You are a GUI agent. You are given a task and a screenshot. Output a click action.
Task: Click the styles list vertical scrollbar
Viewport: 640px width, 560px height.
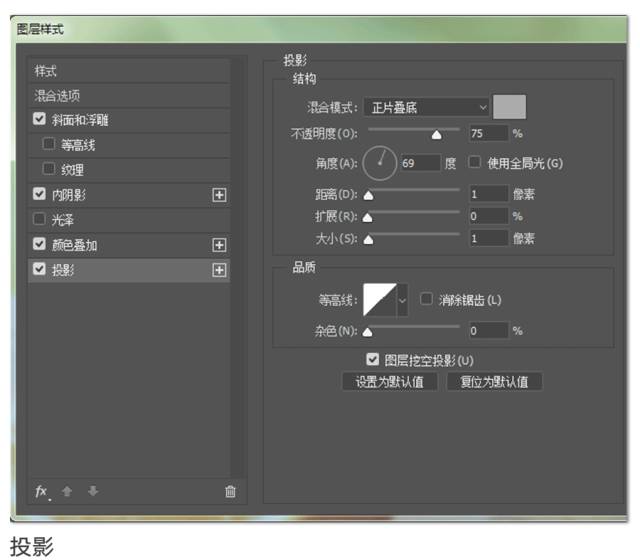click(238, 267)
